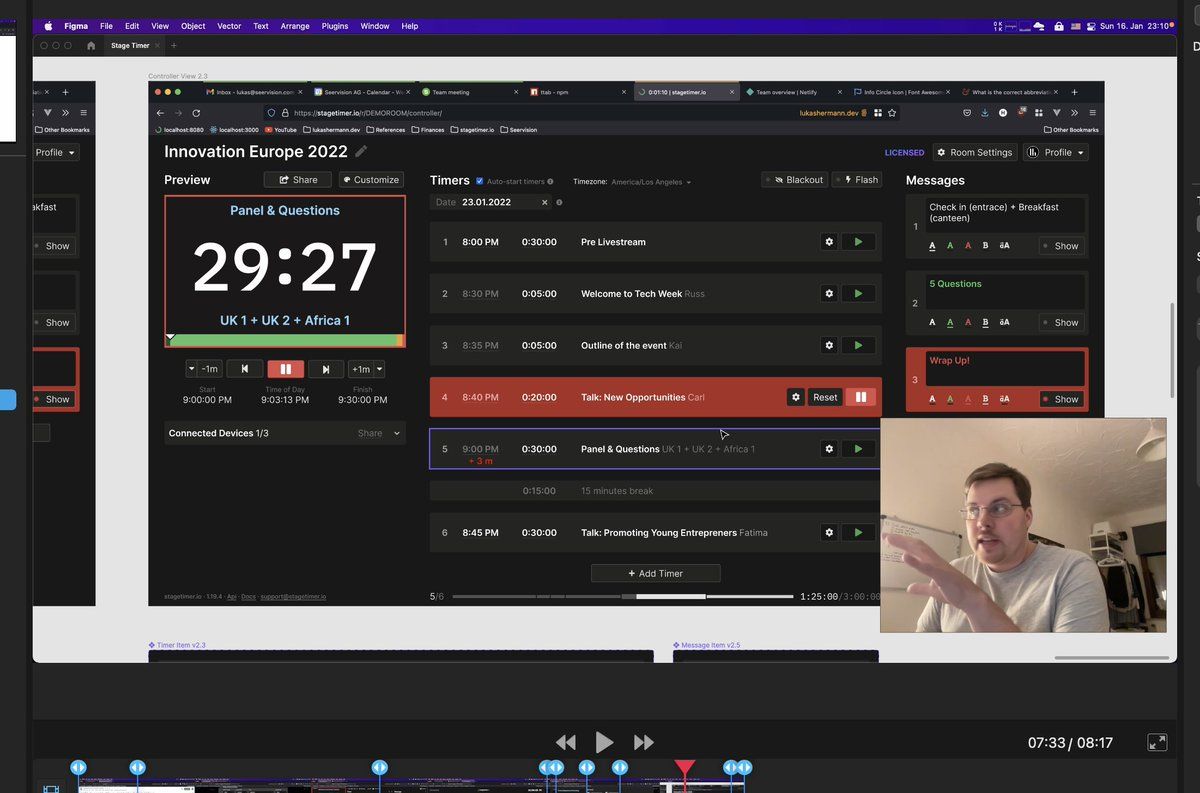The image size is (1200, 793).
Task: Click the Add Timer button
Action: [x=655, y=573]
